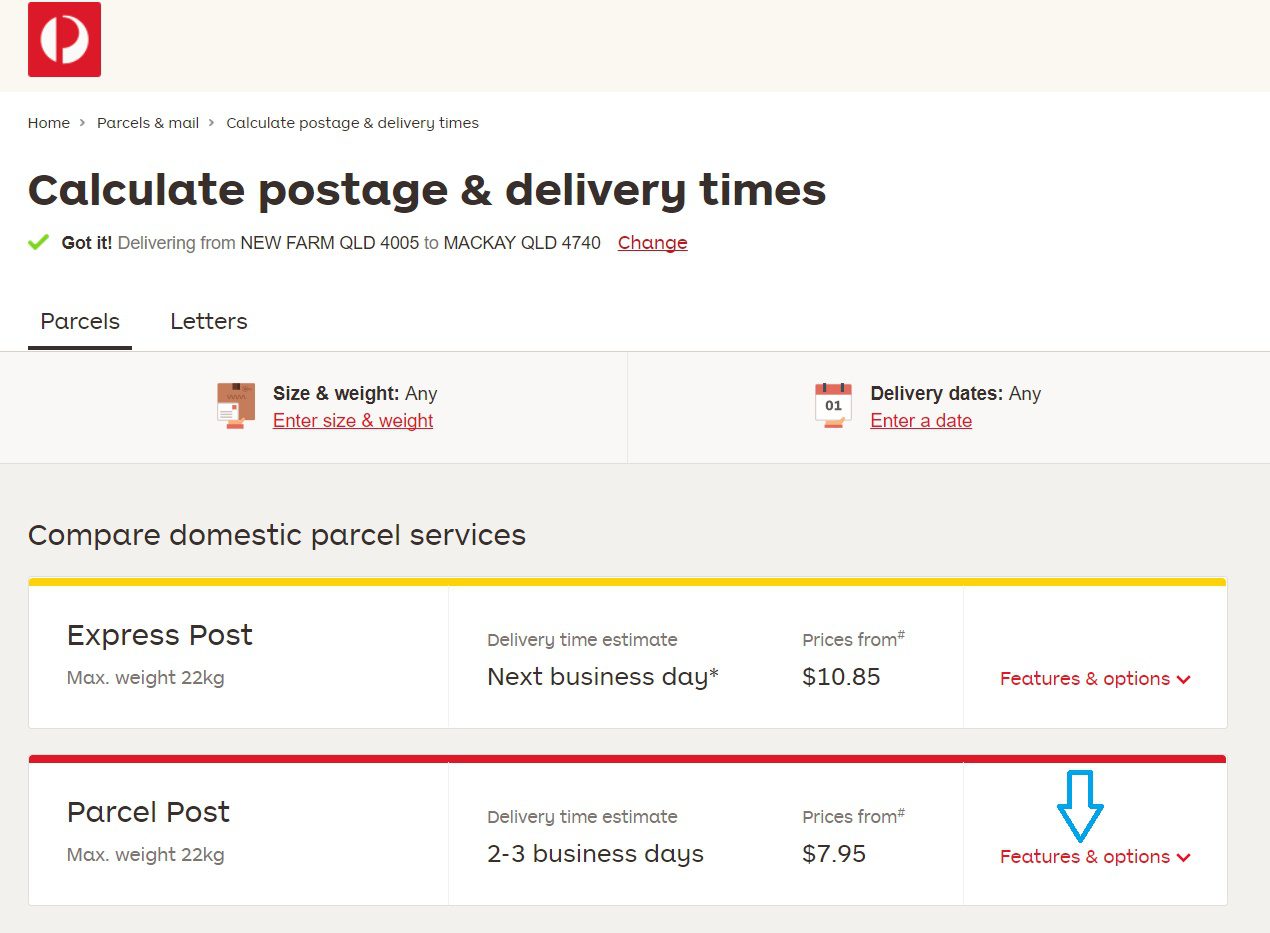Expand Features & options for Express Post
The image size is (1270, 933).
pyautogui.click(x=1085, y=679)
